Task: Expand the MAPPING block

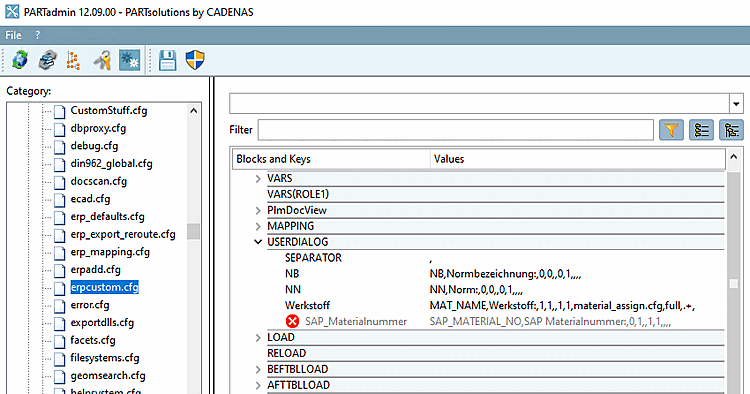Action: [258, 226]
